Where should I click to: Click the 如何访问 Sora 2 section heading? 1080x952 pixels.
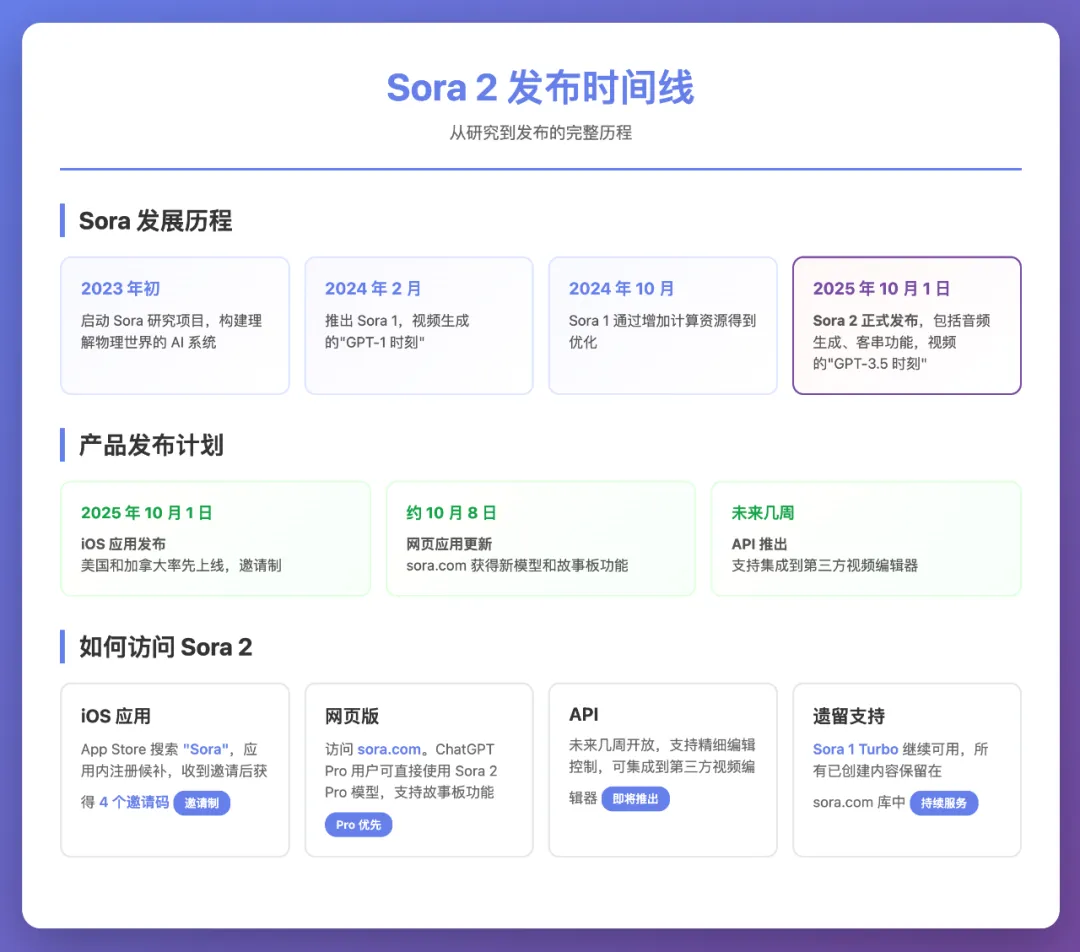(165, 647)
